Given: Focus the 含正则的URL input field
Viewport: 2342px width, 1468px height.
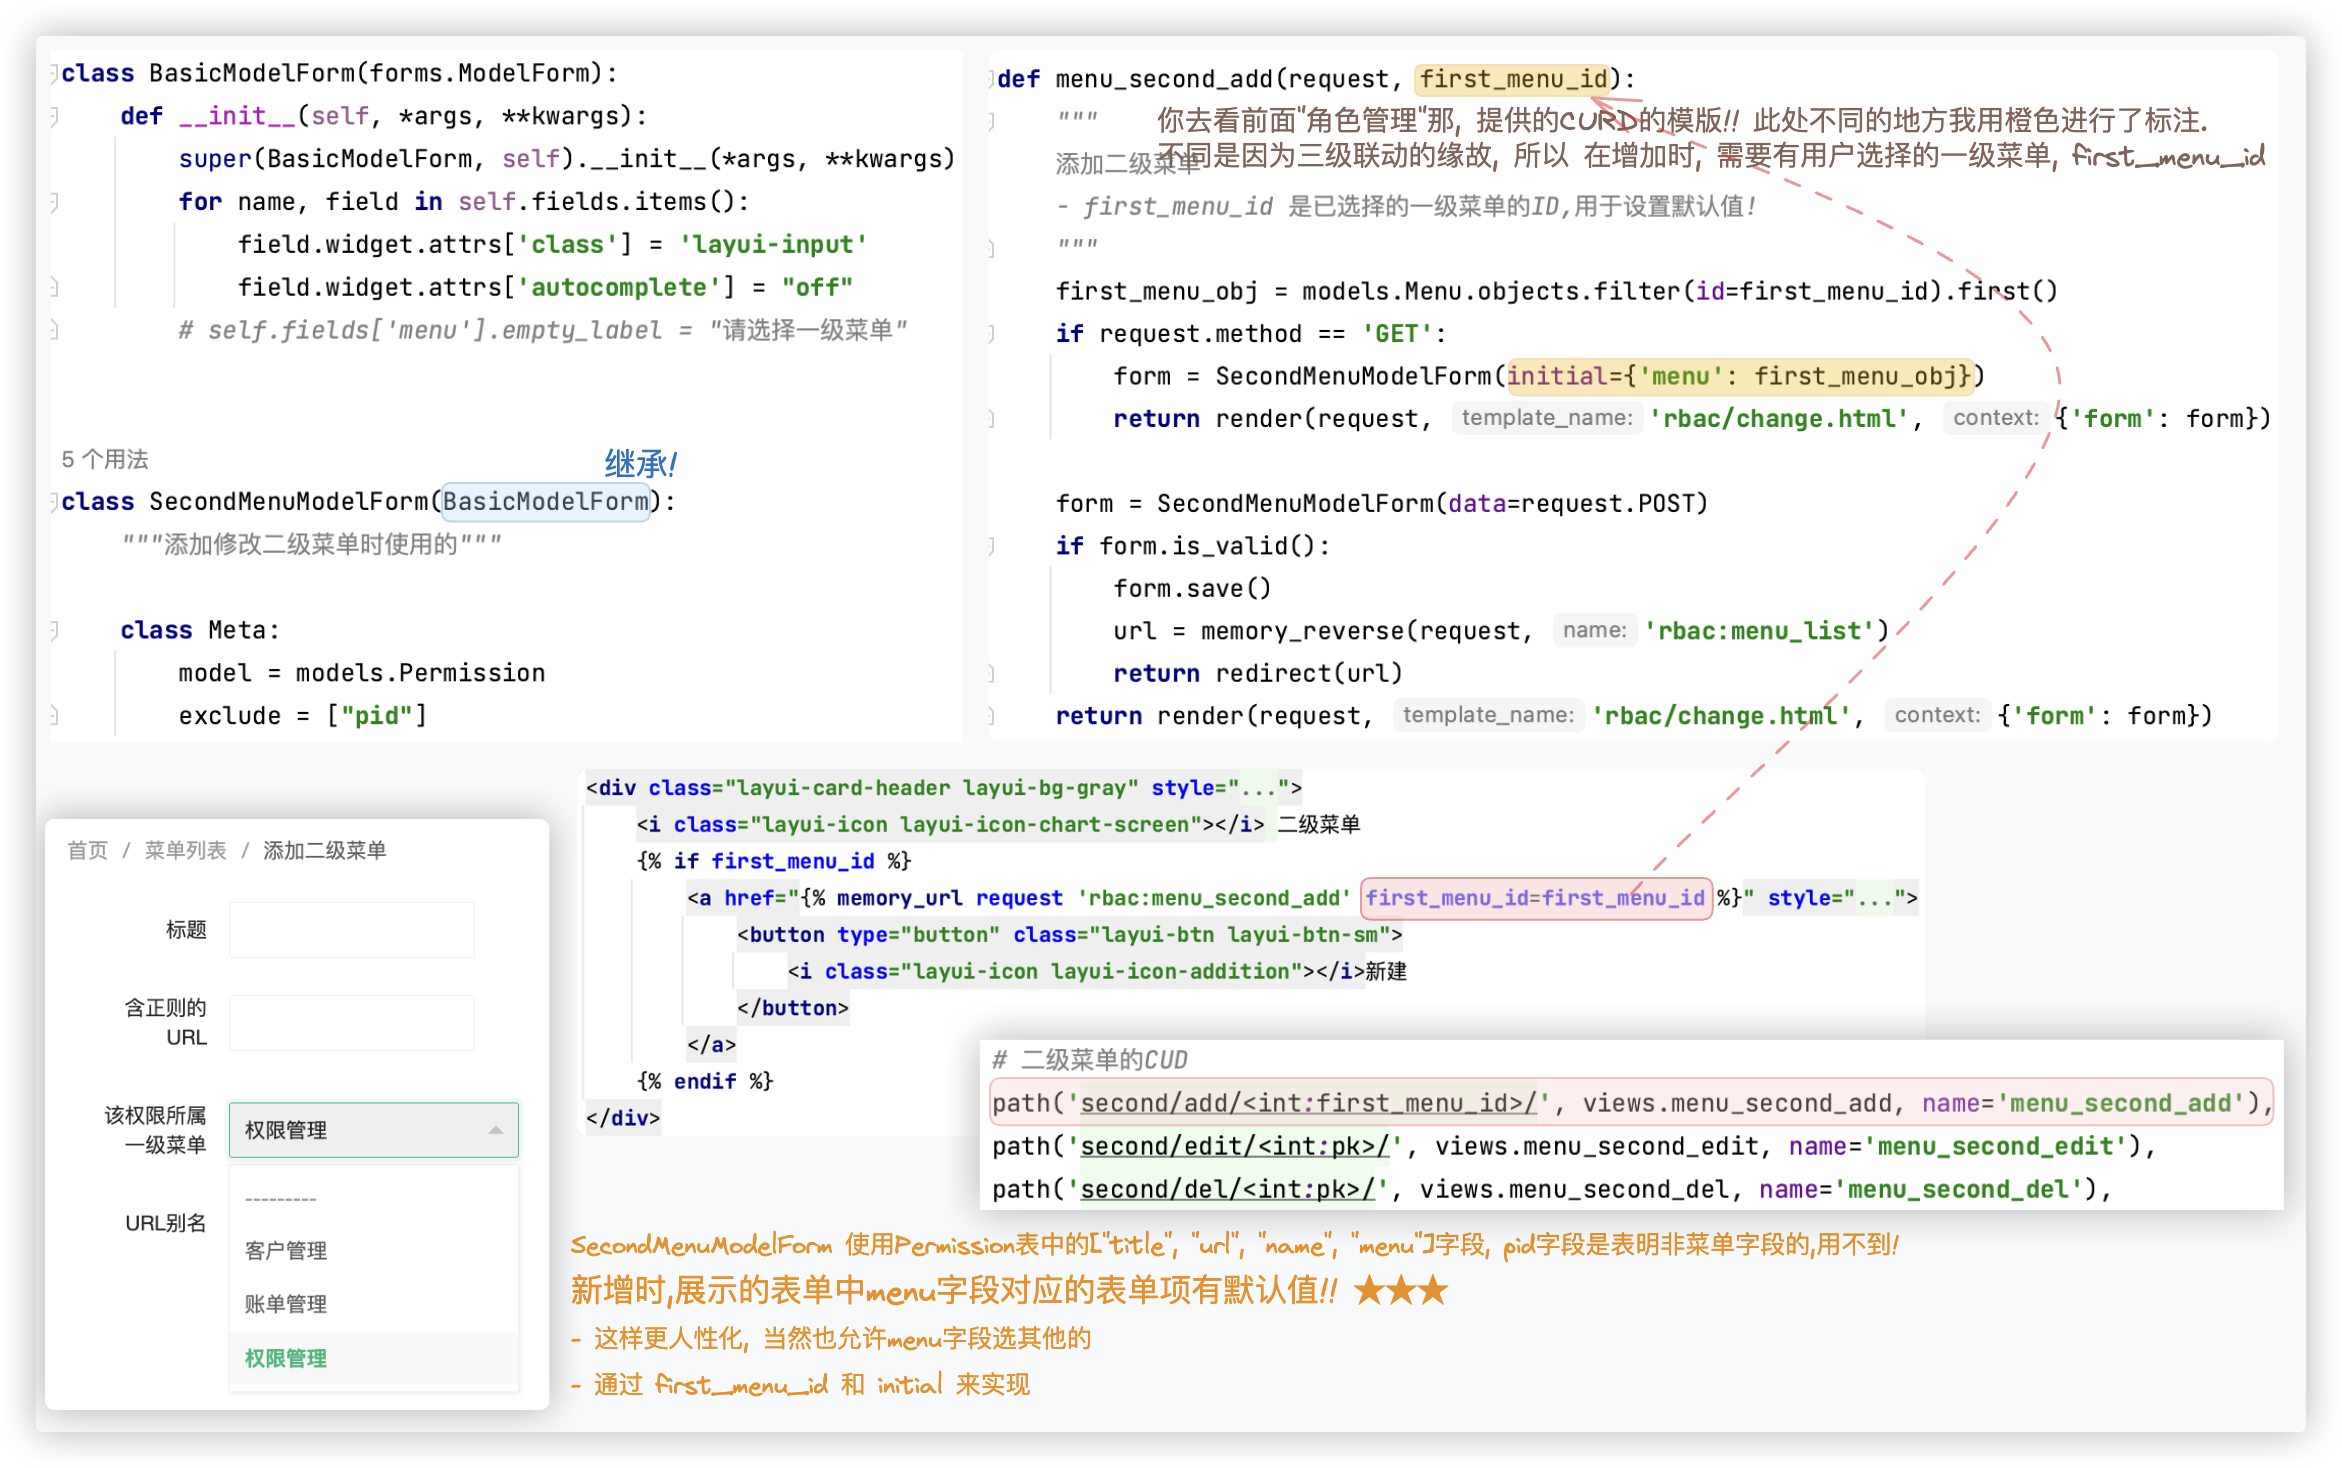Looking at the screenshot, I should tap(351, 1022).
